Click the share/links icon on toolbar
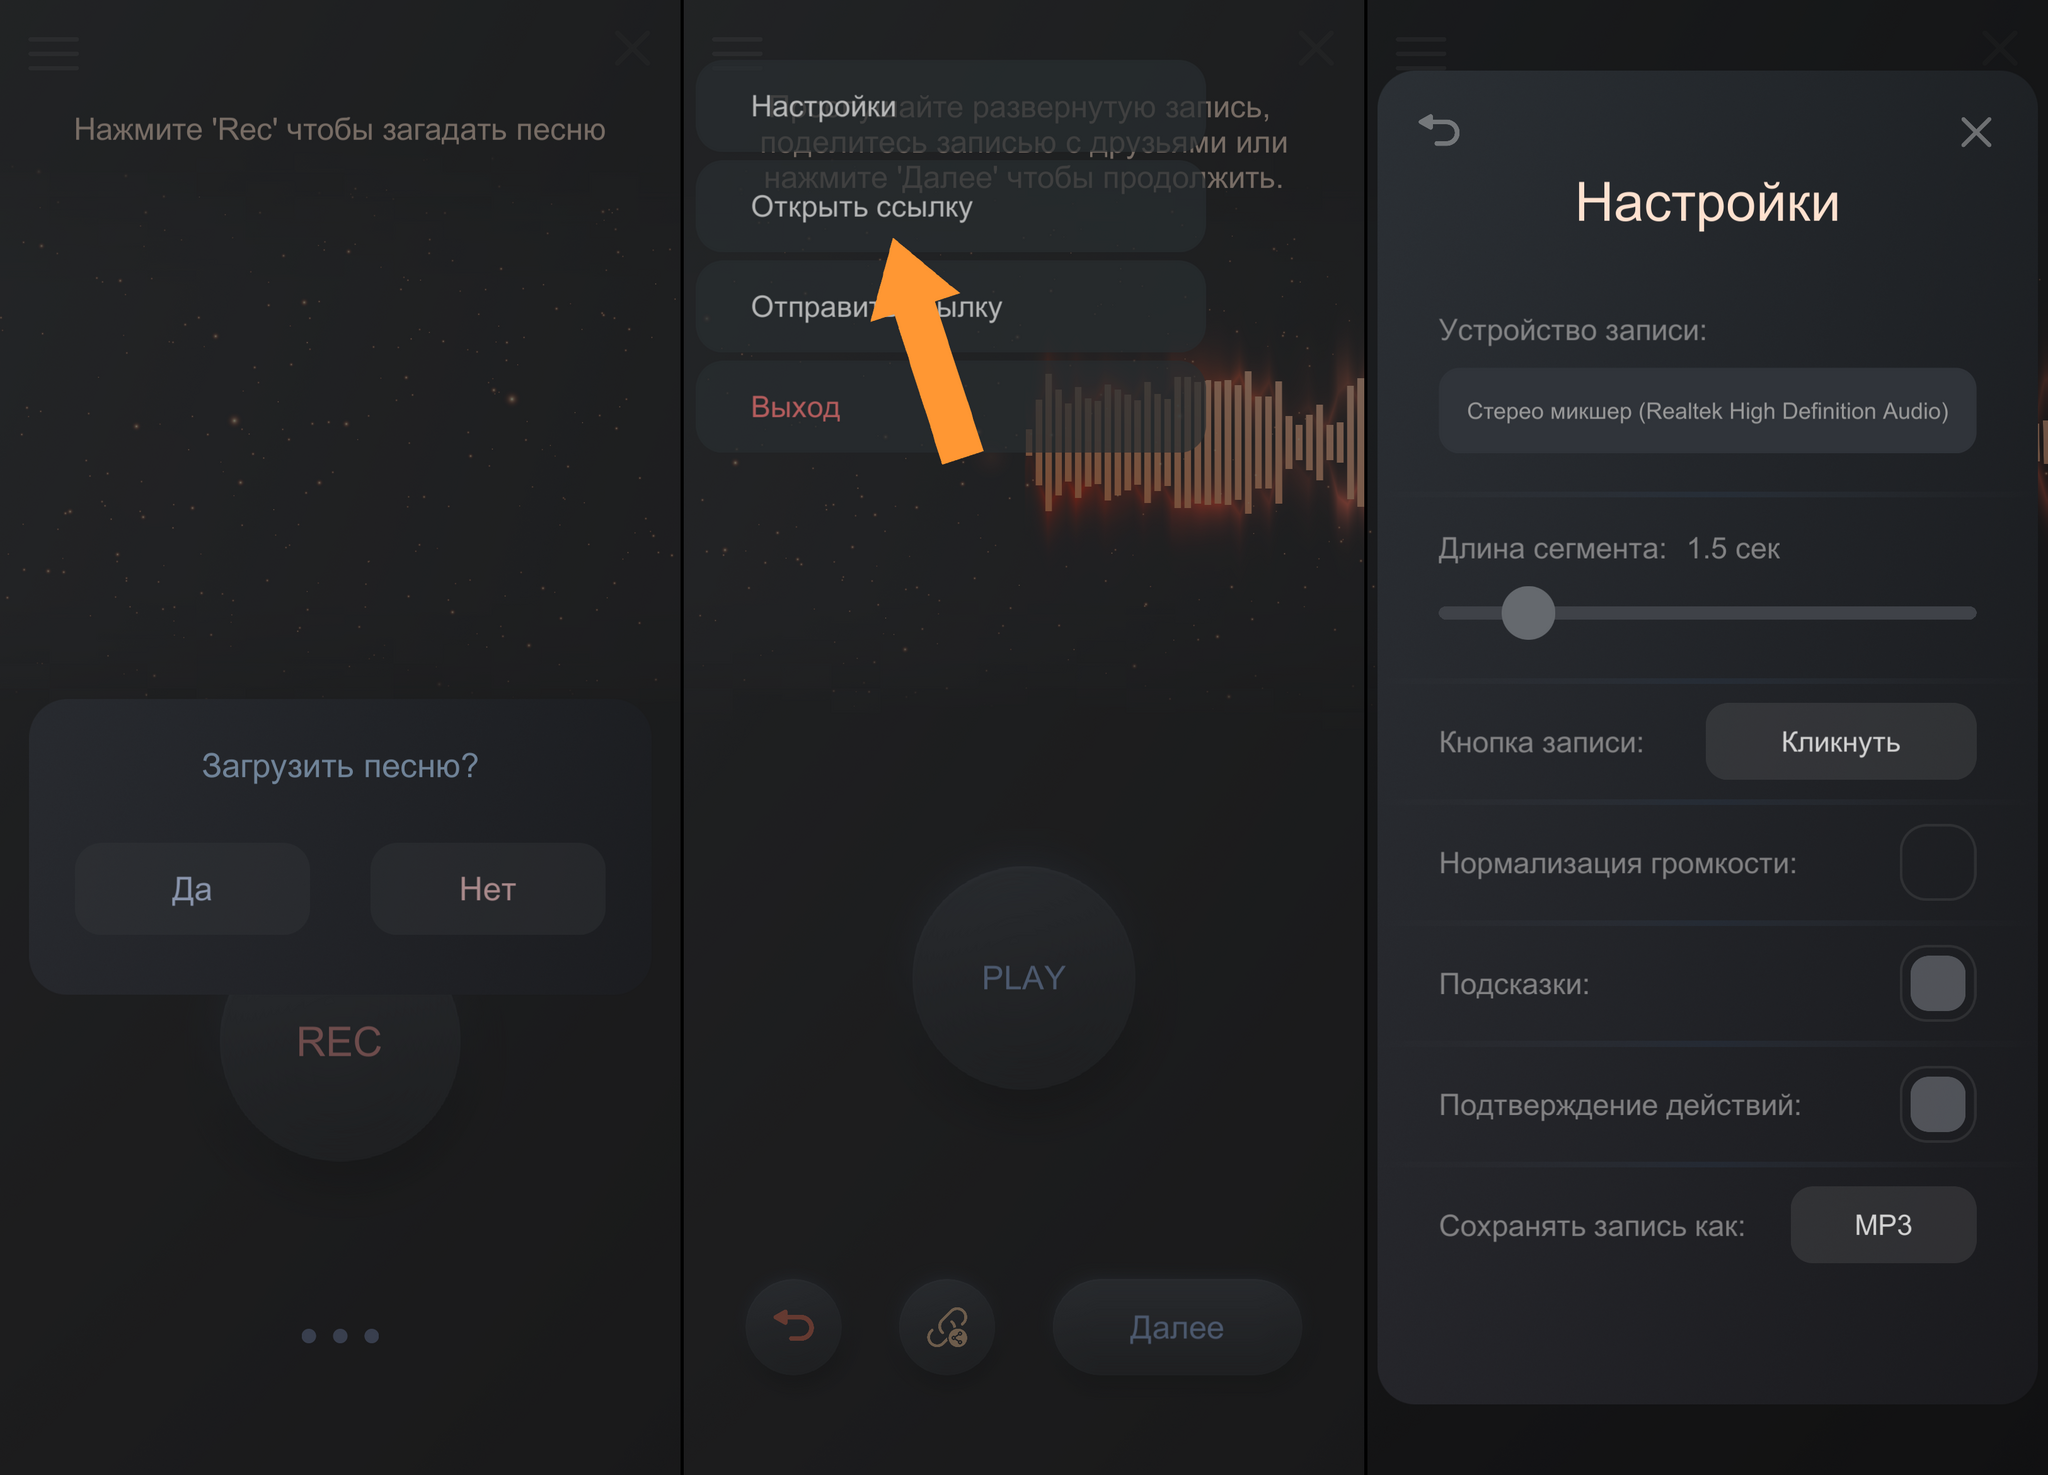2048x1475 pixels. tap(951, 1326)
